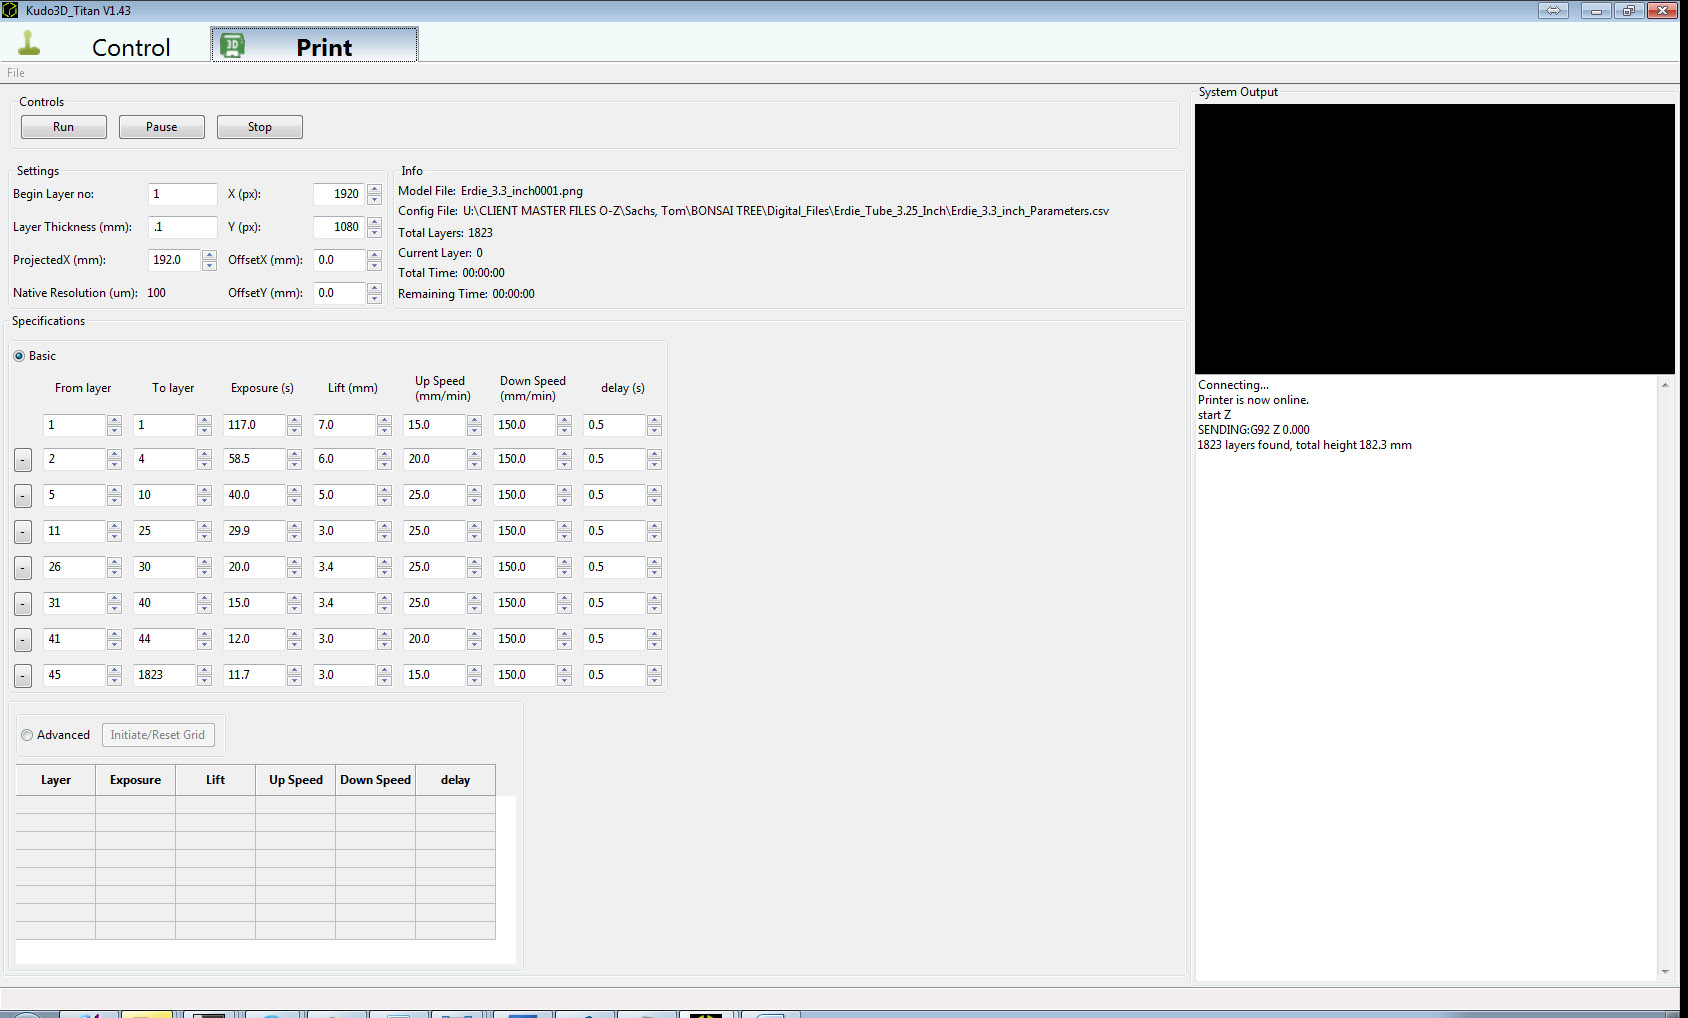Decrease the OffsetY (mm) spinner
The height and width of the screenshot is (1018, 1688).
(374, 298)
